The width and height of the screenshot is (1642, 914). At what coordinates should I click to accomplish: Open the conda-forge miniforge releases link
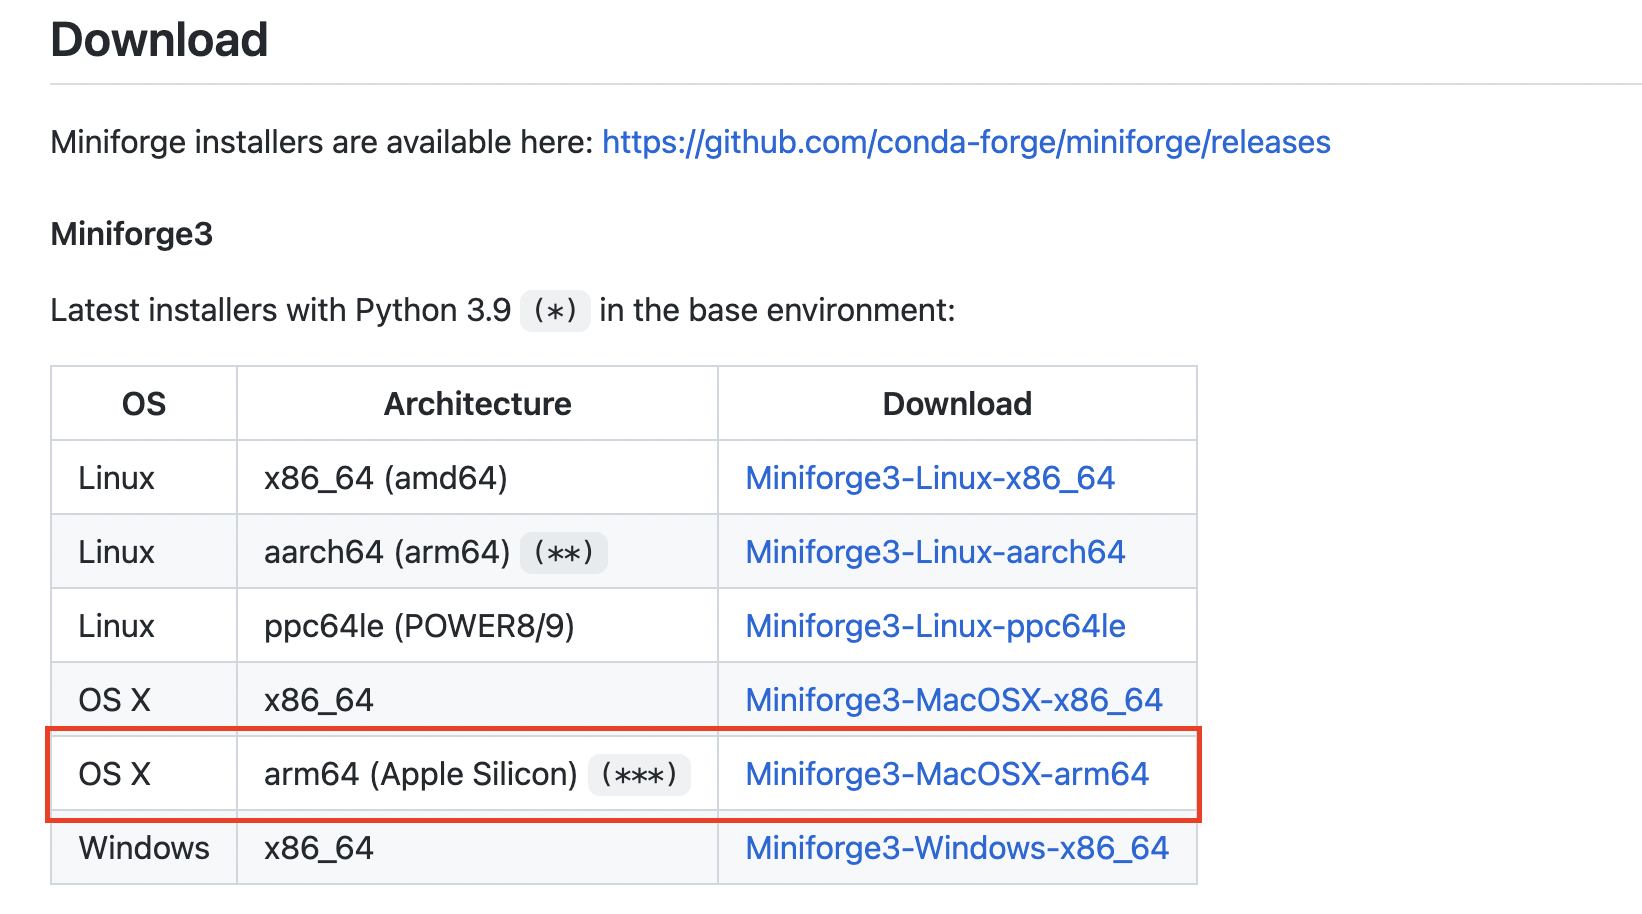(x=965, y=142)
